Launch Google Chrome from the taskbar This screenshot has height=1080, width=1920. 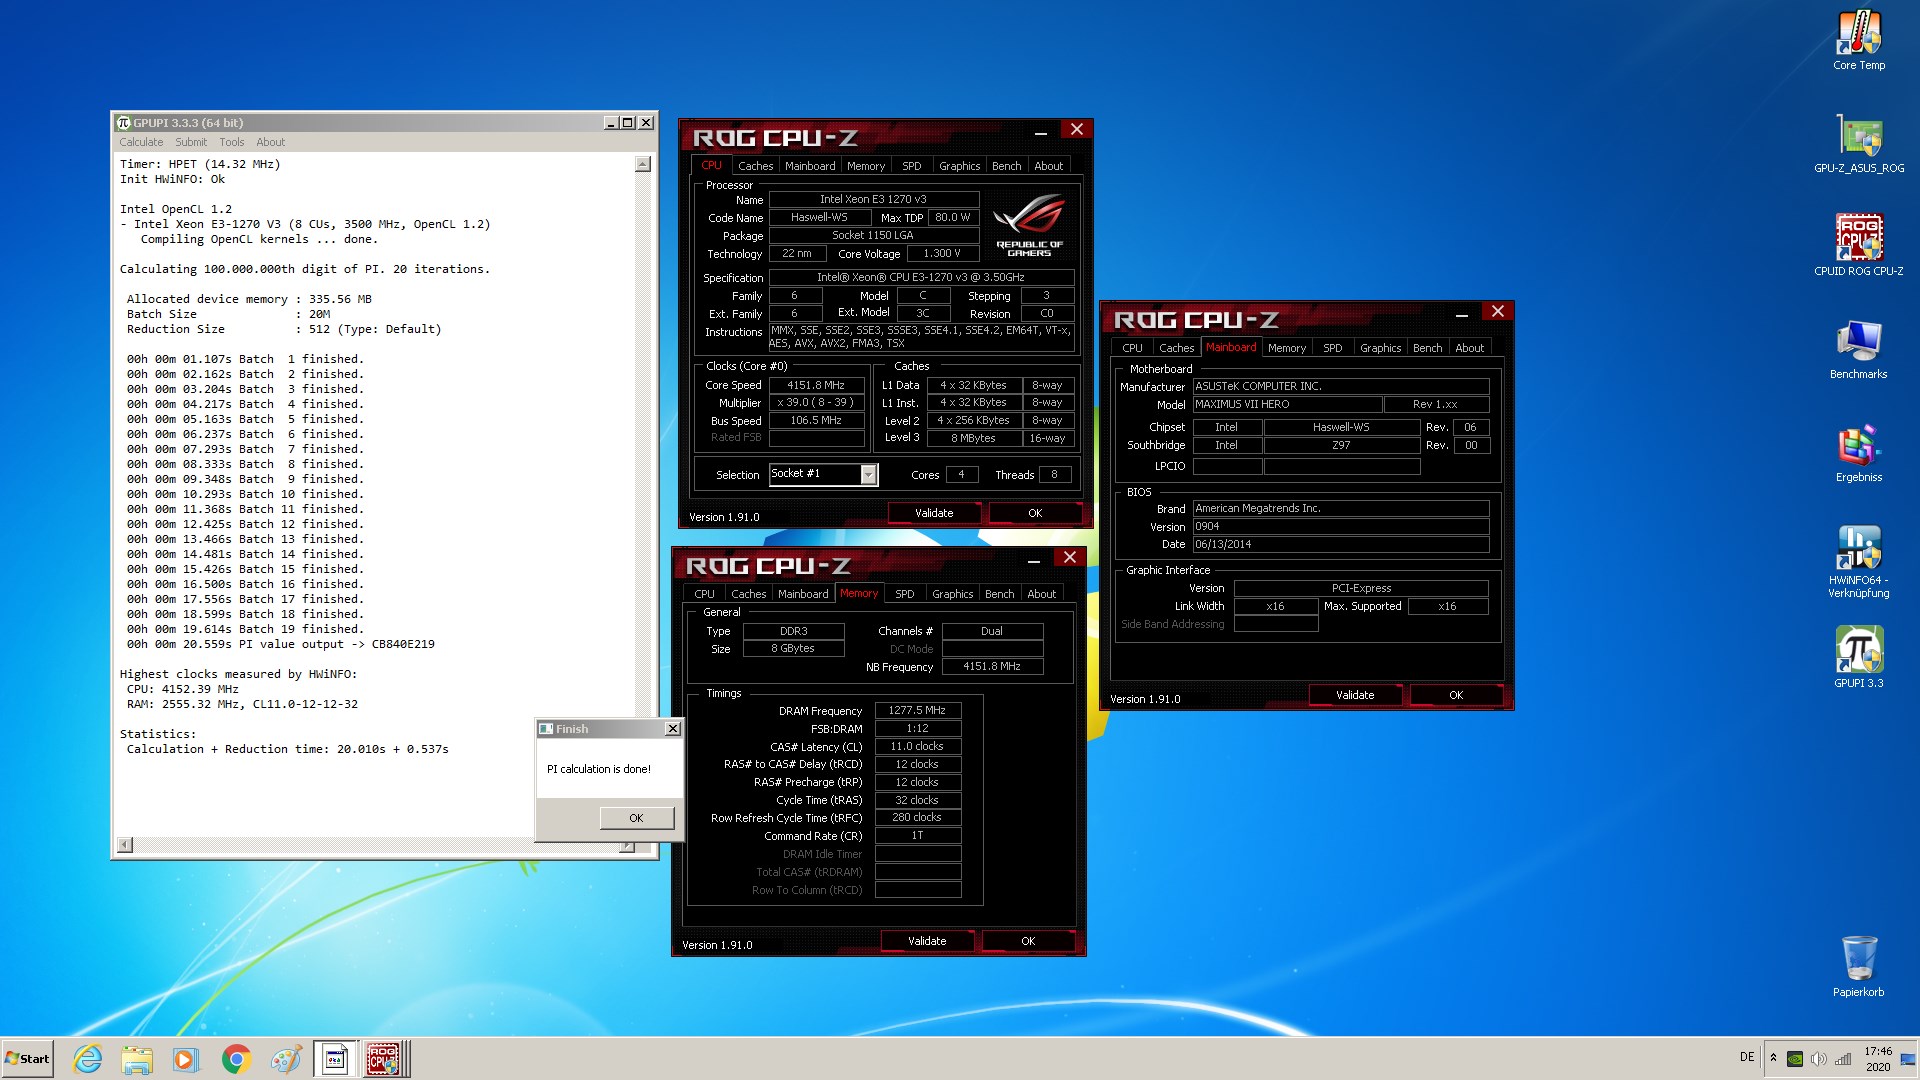[236, 1059]
